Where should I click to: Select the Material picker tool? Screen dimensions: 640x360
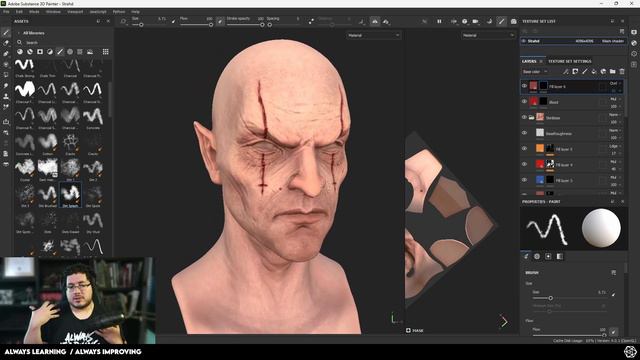coord(6,107)
